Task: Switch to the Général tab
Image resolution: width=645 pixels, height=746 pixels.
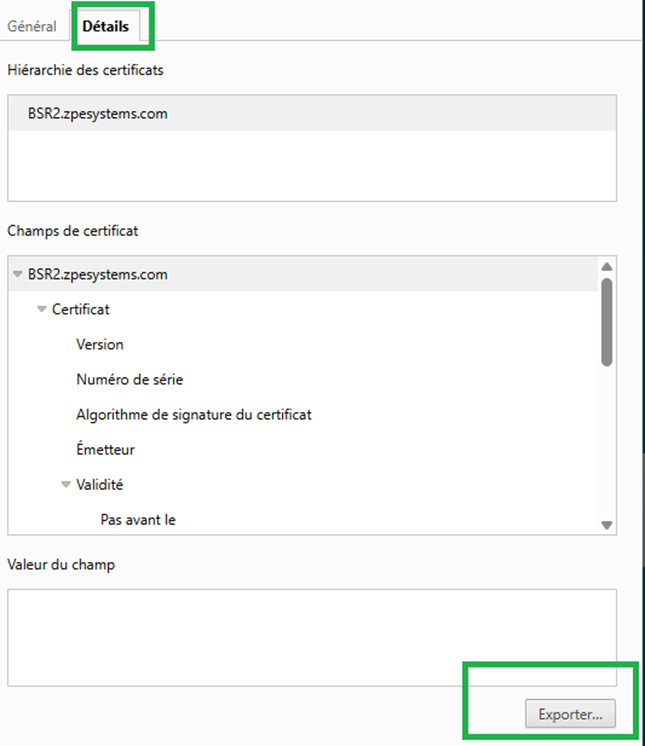Action: point(32,26)
